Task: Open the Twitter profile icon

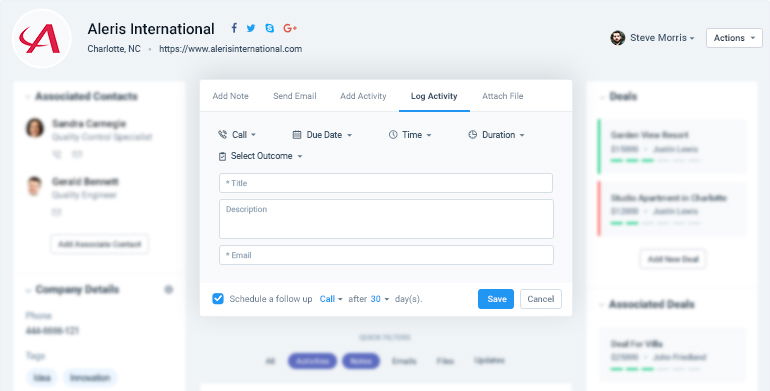Action: pyautogui.click(x=251, y=28)
